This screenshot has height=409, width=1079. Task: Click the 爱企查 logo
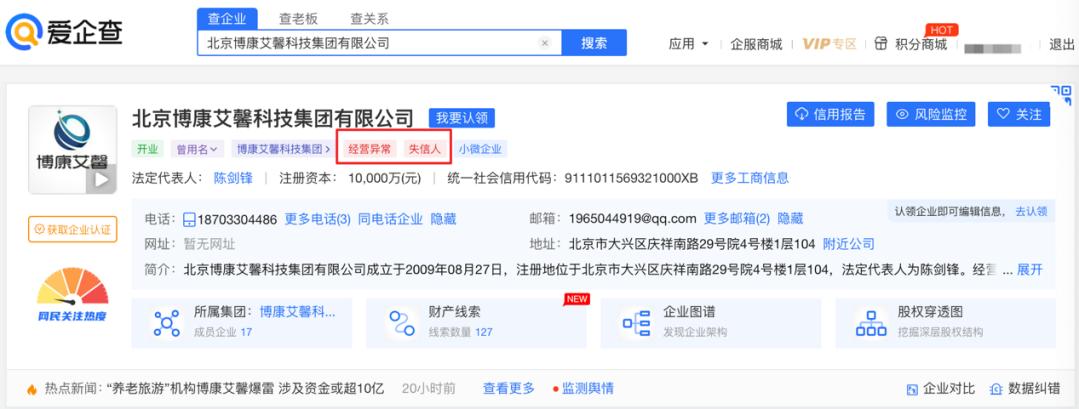(64, 32)
